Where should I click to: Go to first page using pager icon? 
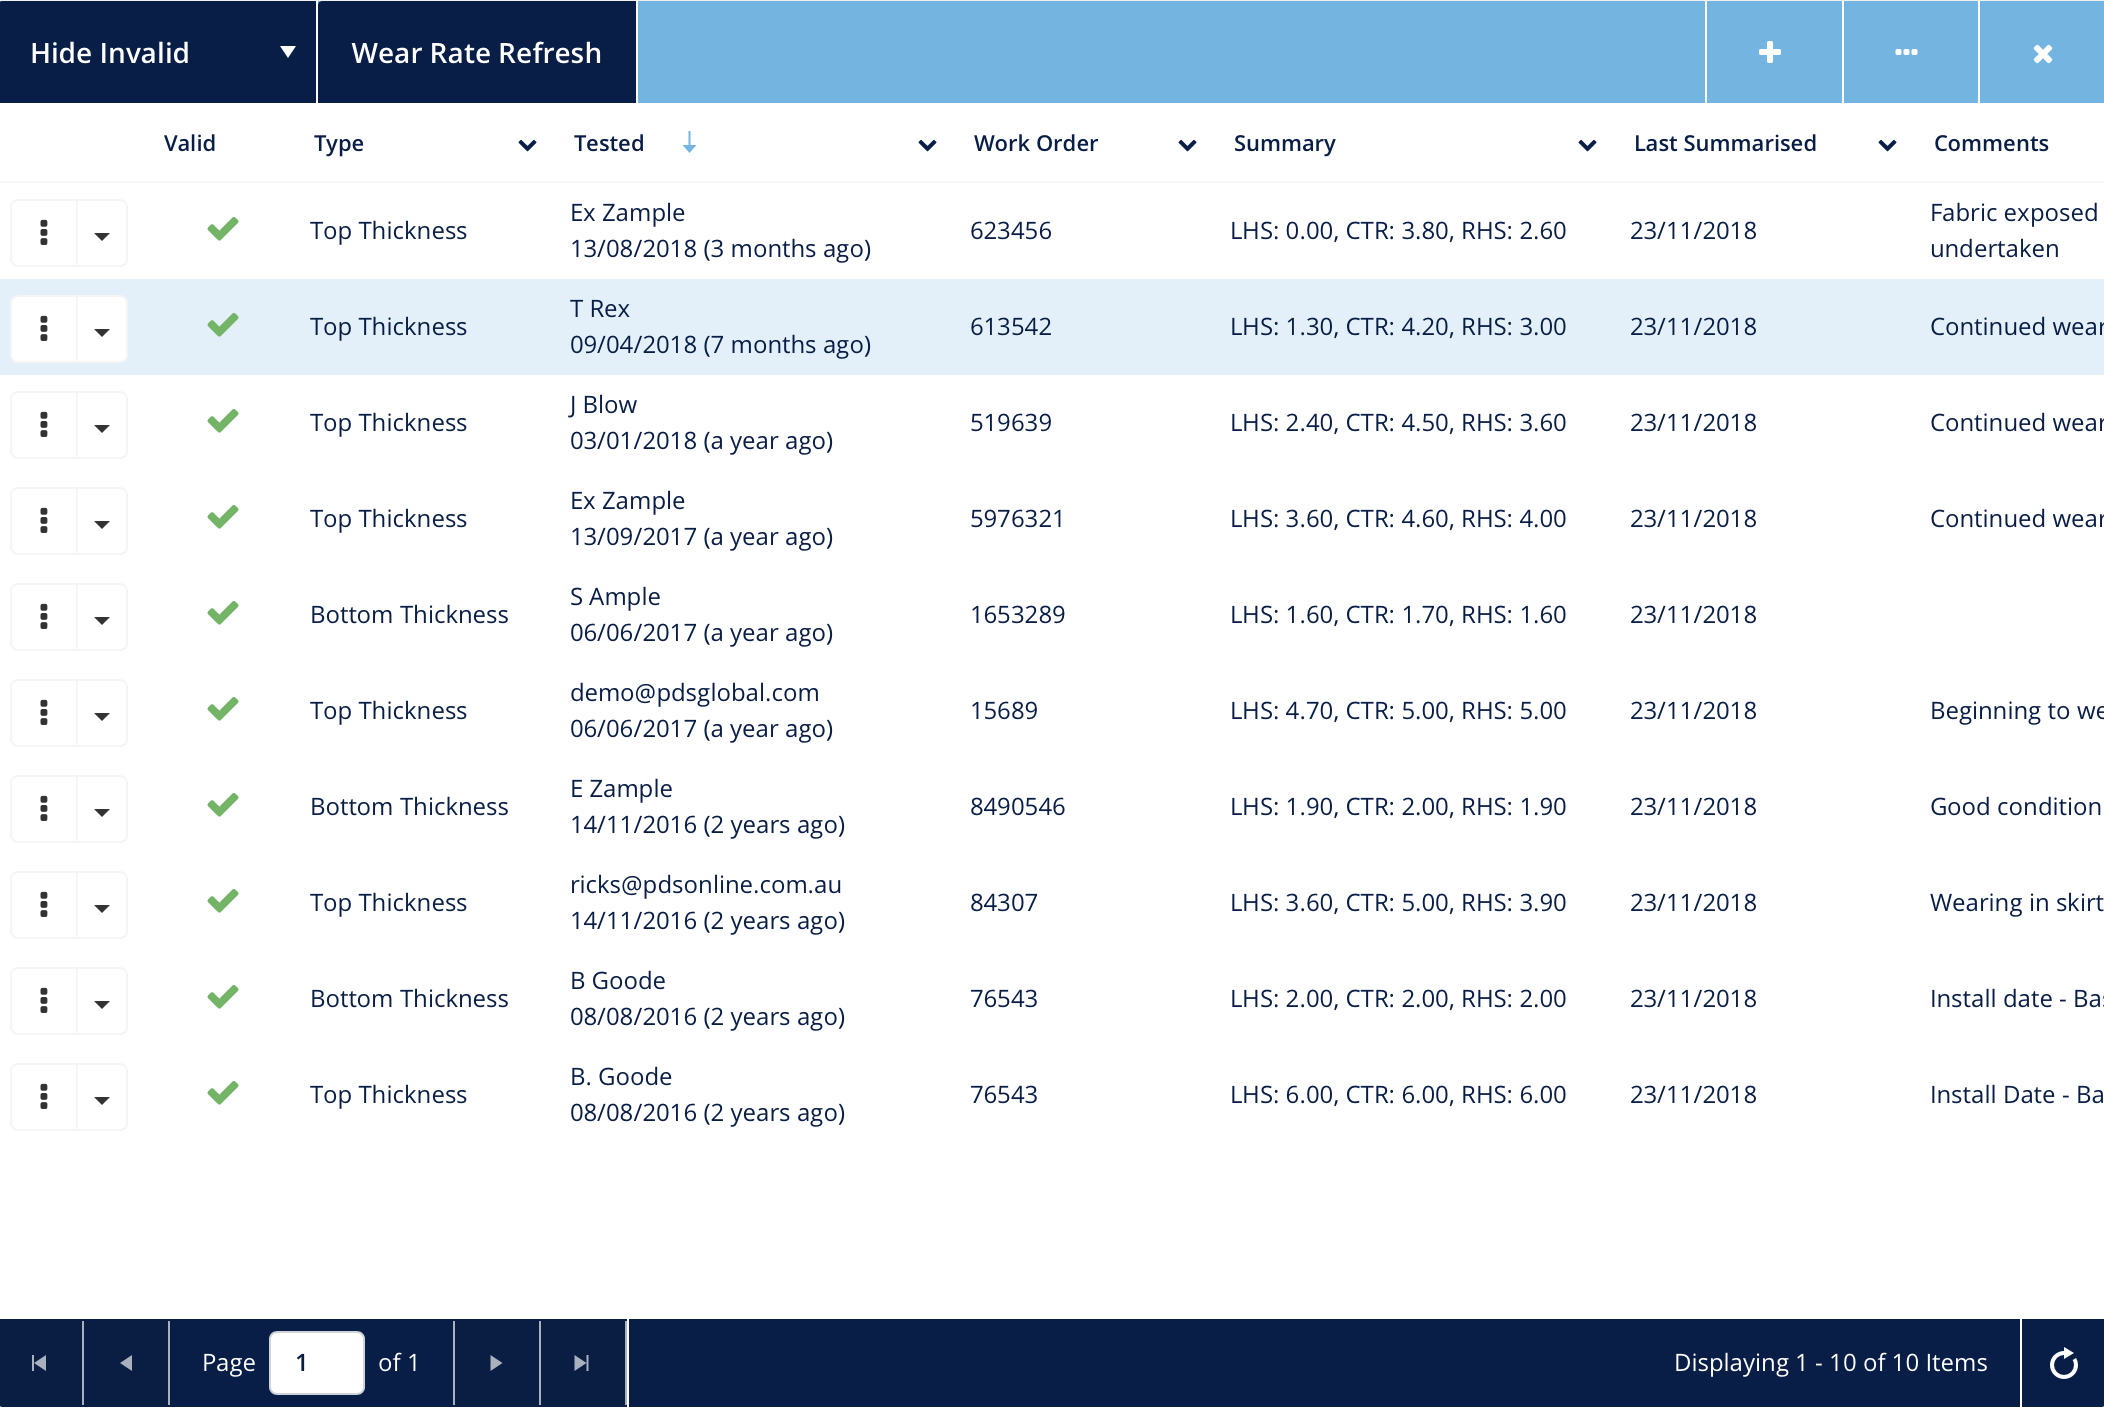pos(40,1363)
